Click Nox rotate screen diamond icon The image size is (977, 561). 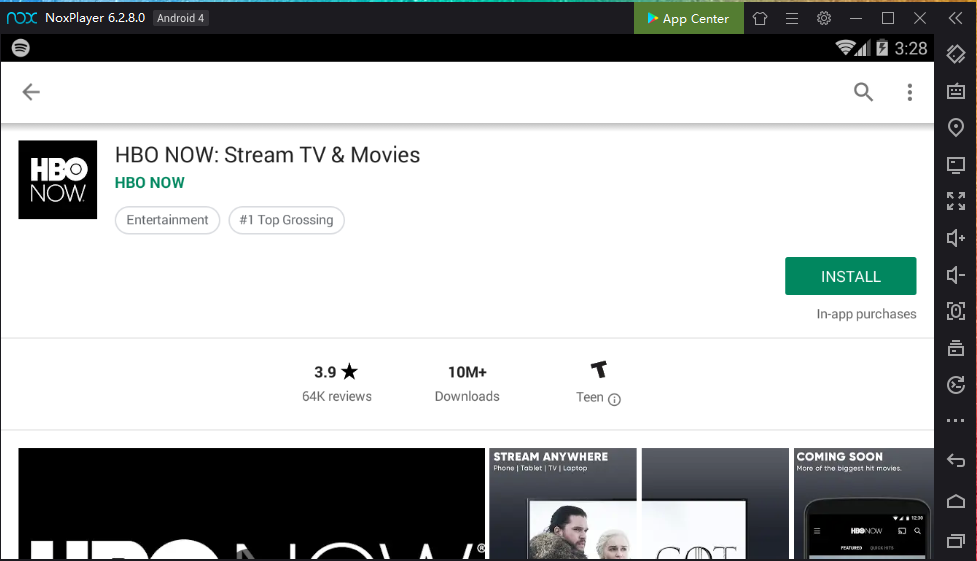956,54
